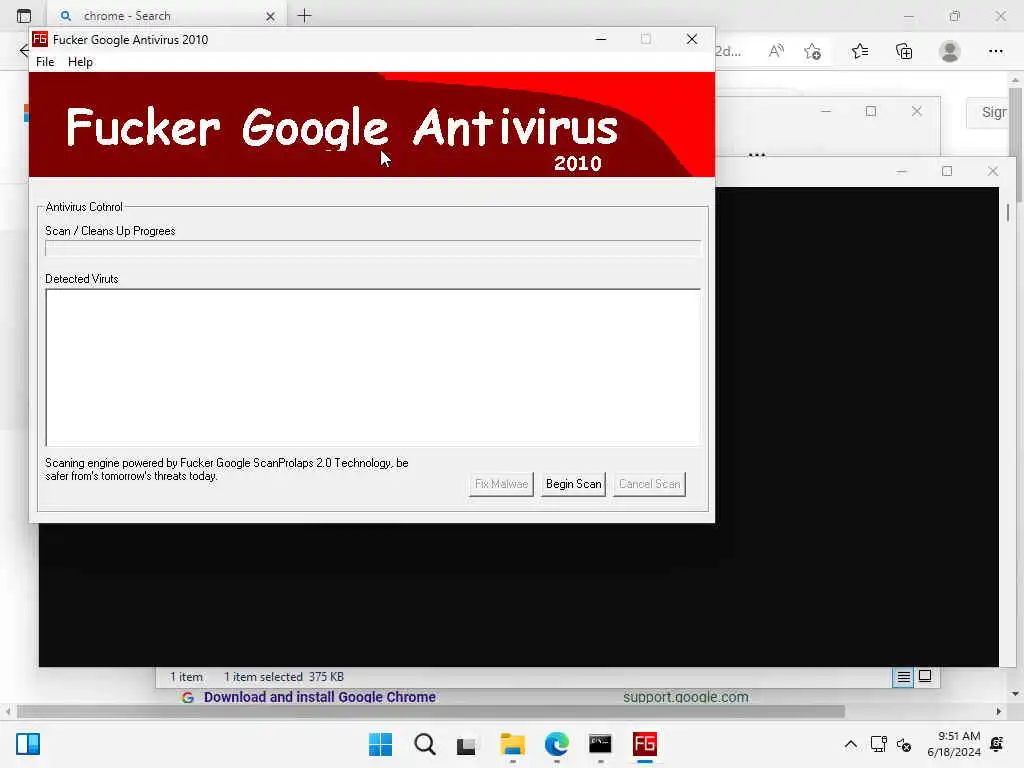Image resolution: width=1024 pixels, height=768 pixels.
Task: Click the disabled Fix Malware button
Action: tap(501, 484)
